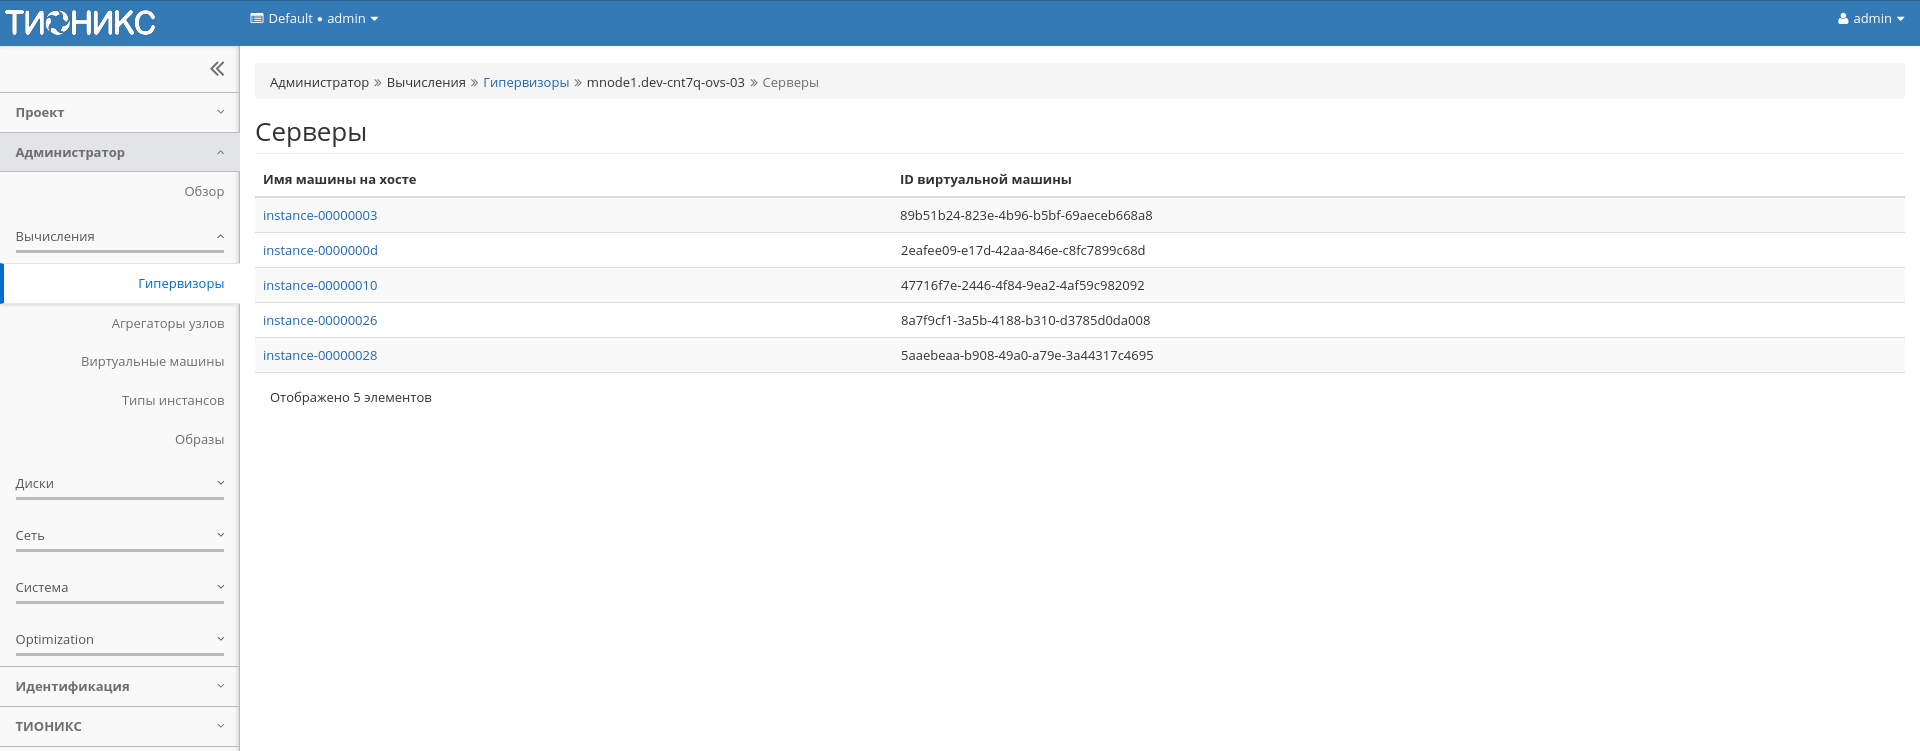1920x751 pixels.
Task: Open Виртуальные машины in sidebar
Action: pyautogui.click(x=152, y=362)
